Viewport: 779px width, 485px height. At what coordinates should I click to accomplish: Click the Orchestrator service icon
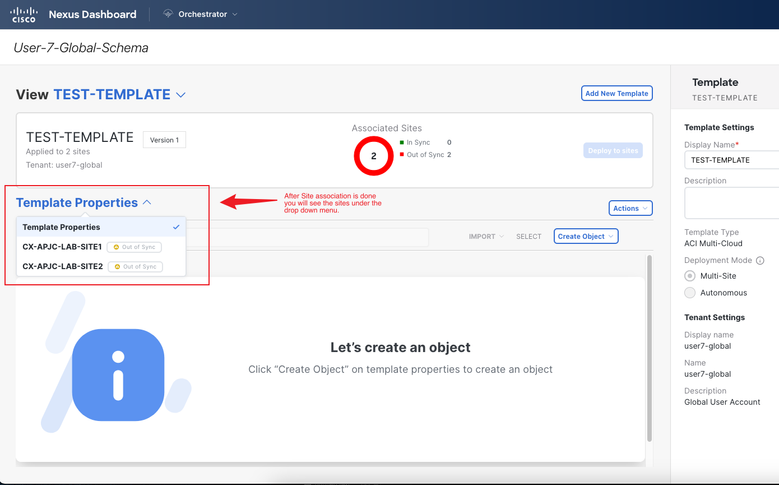(168, 14)
